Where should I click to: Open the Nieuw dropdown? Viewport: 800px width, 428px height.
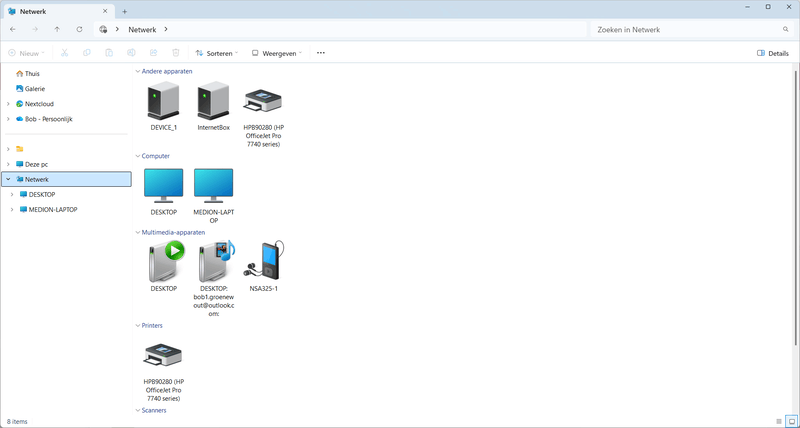tap(27, 53)
